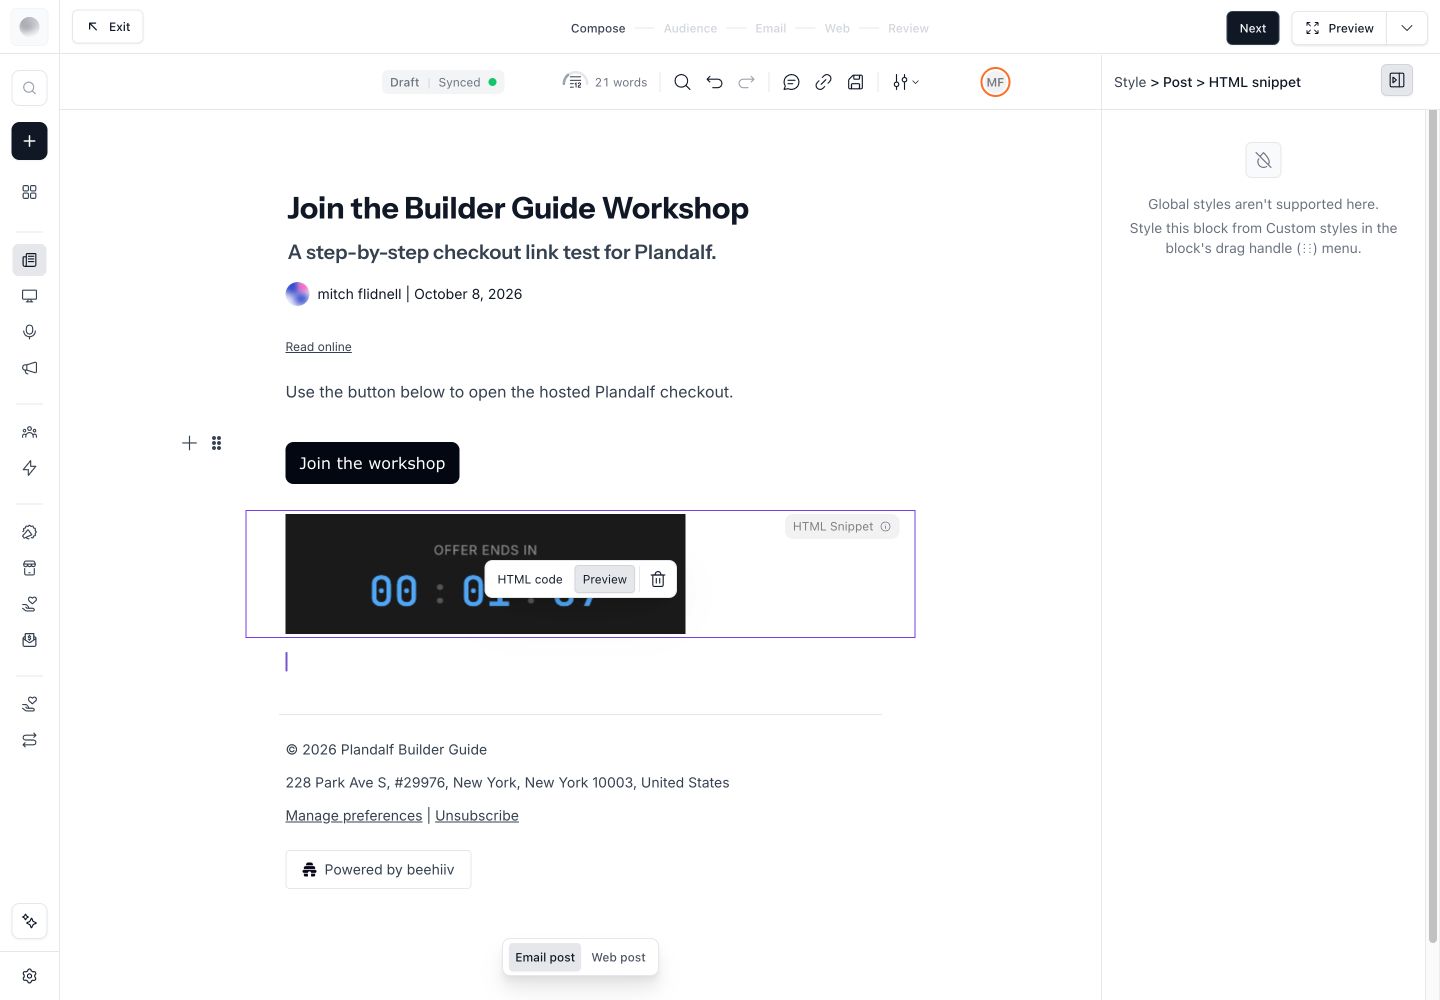1440x1000 pixels.
Task: Click the AI sparkle icon in sidebar
Action: coord(29,921)
